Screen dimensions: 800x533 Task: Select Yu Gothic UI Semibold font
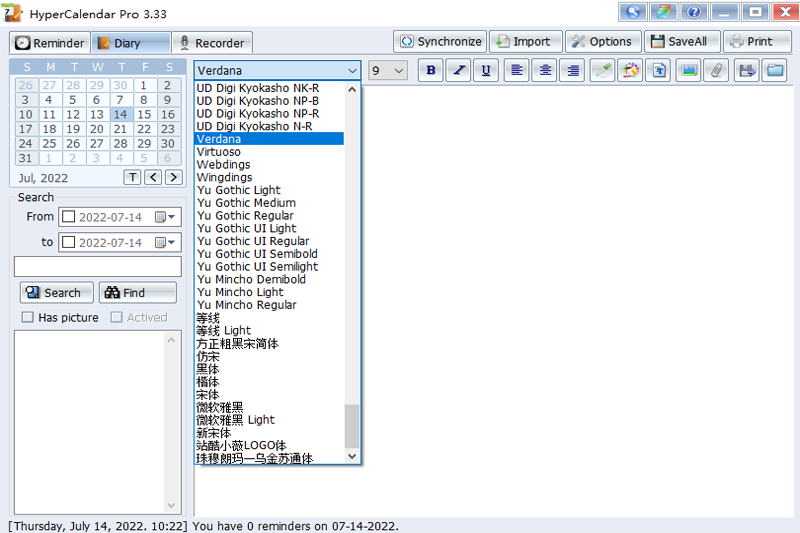click(x=269, y=253)
